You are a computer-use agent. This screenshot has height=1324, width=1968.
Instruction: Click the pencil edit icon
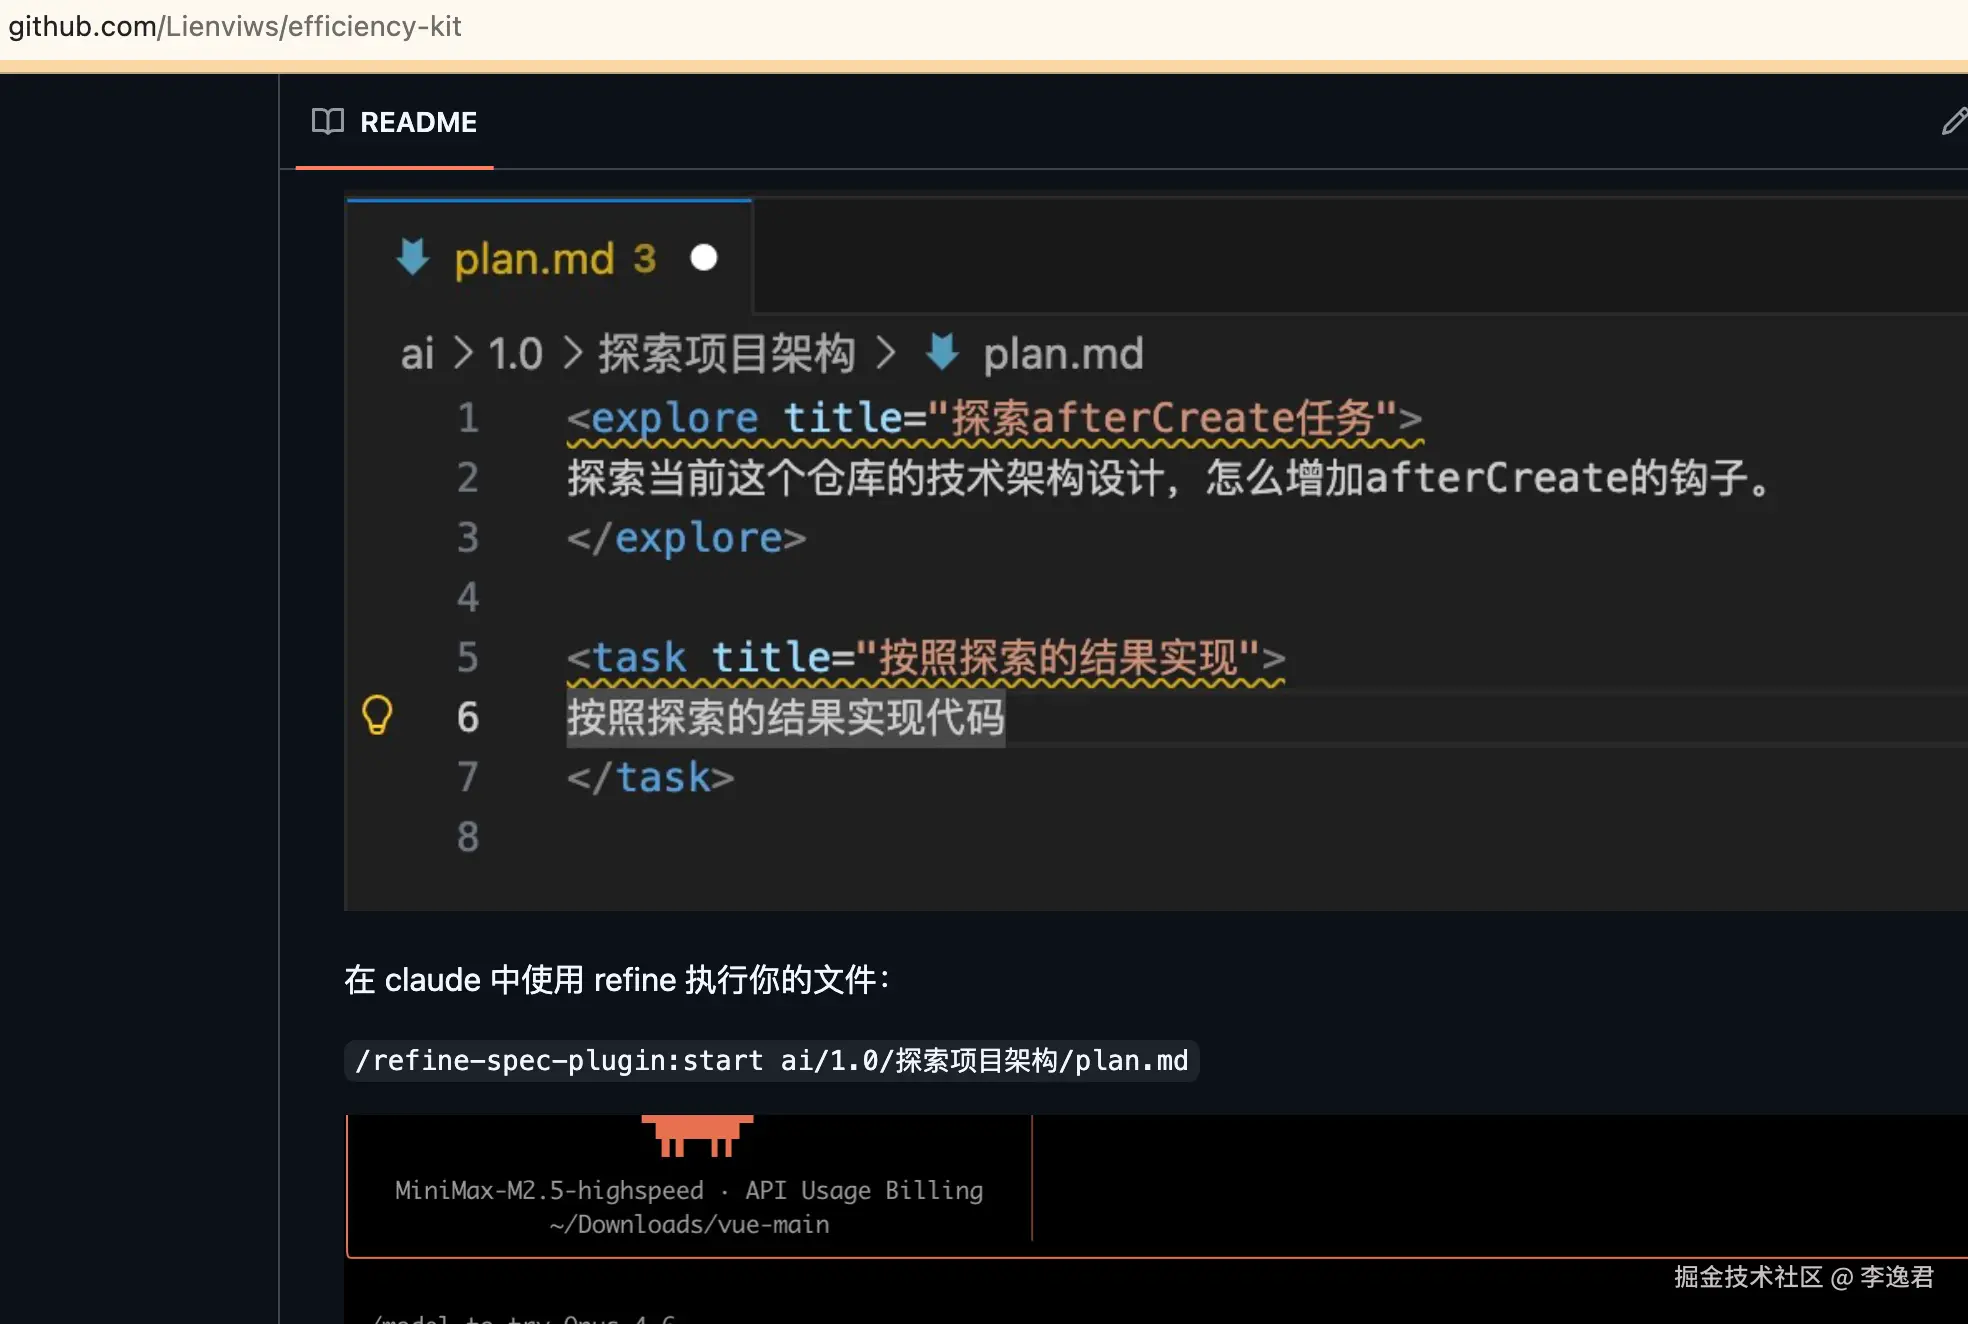click(x=1953, y=122)
